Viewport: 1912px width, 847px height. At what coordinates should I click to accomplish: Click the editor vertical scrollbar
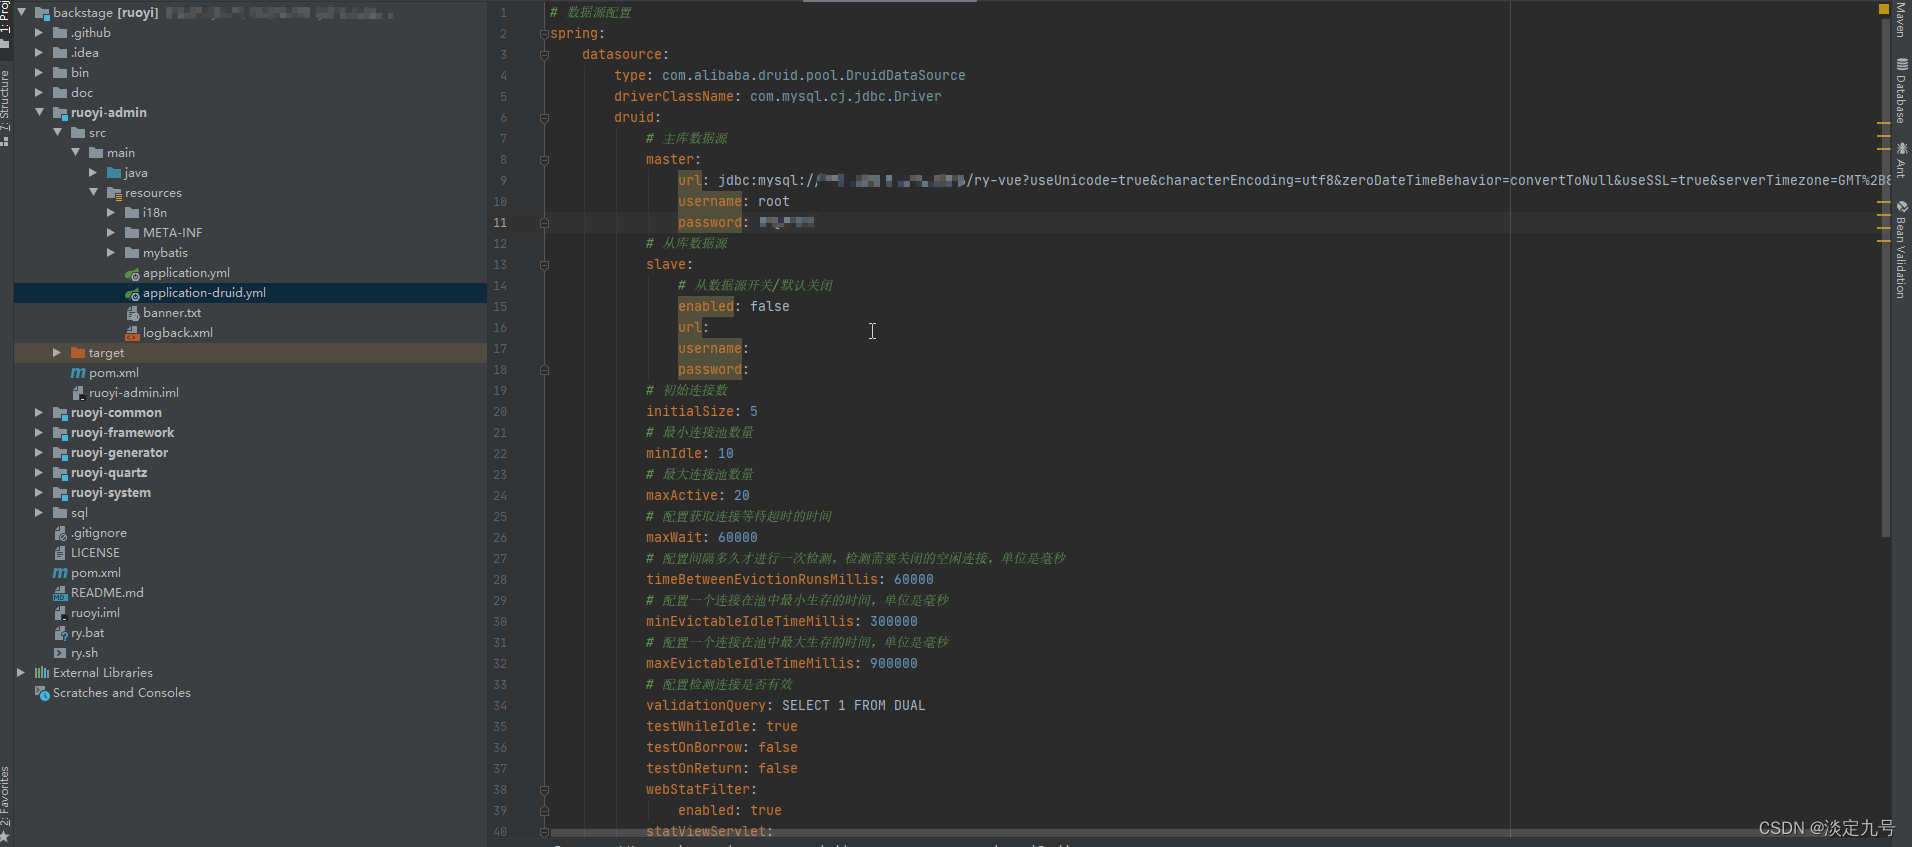click(1885, 280)
